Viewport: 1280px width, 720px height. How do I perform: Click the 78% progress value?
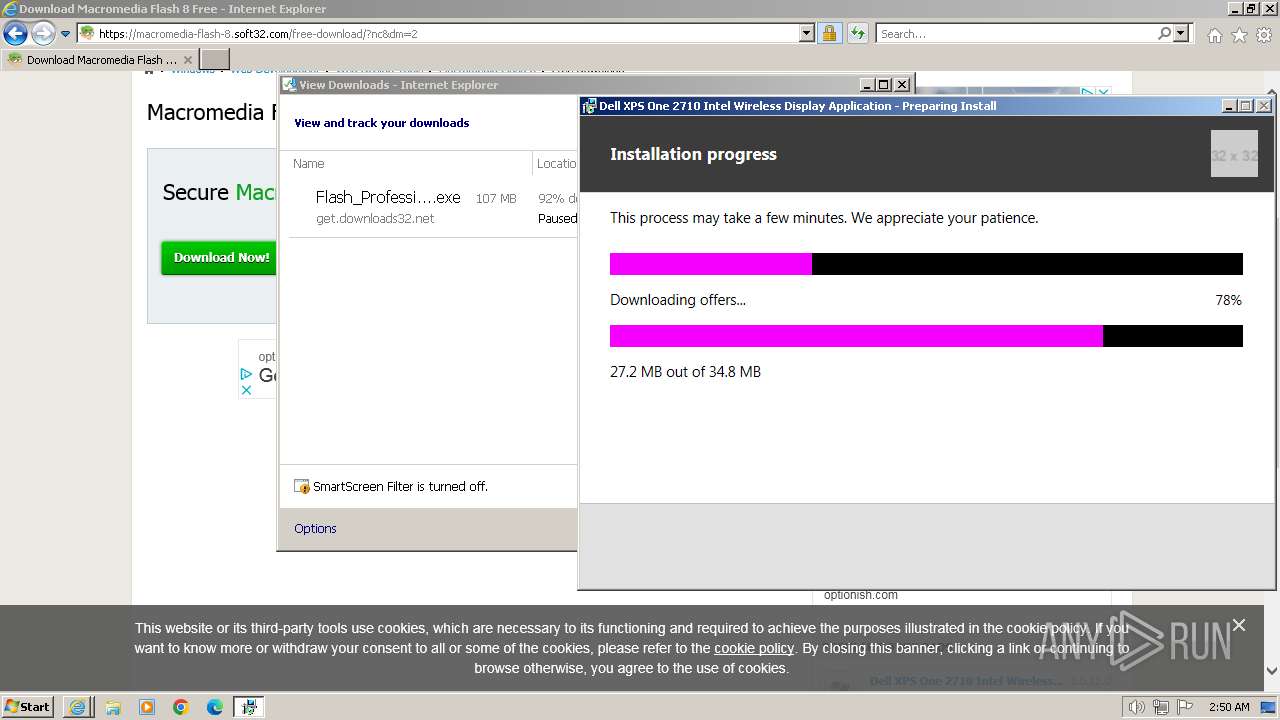tap(1228, 300)
